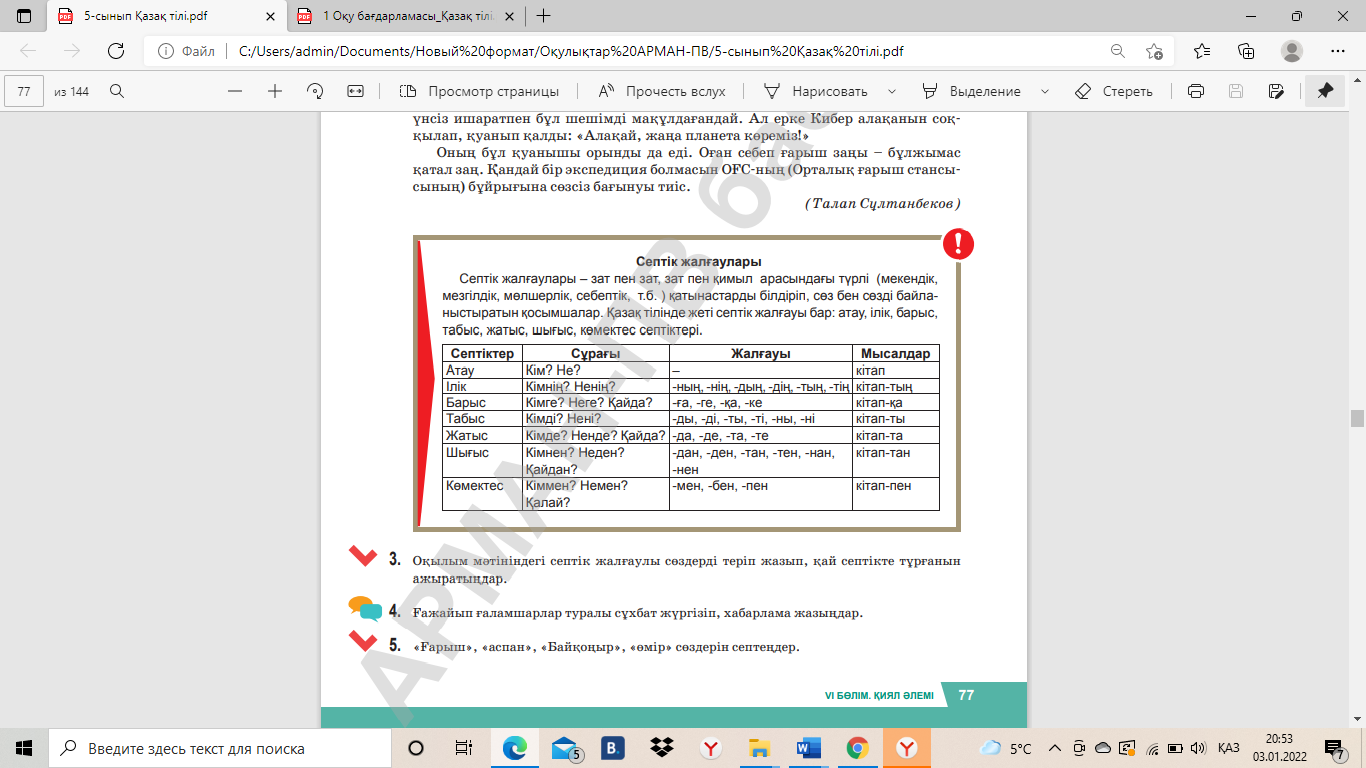The image size is (1366, 768).
Task: Open the clock showing 20:53
Action: 1280,748
